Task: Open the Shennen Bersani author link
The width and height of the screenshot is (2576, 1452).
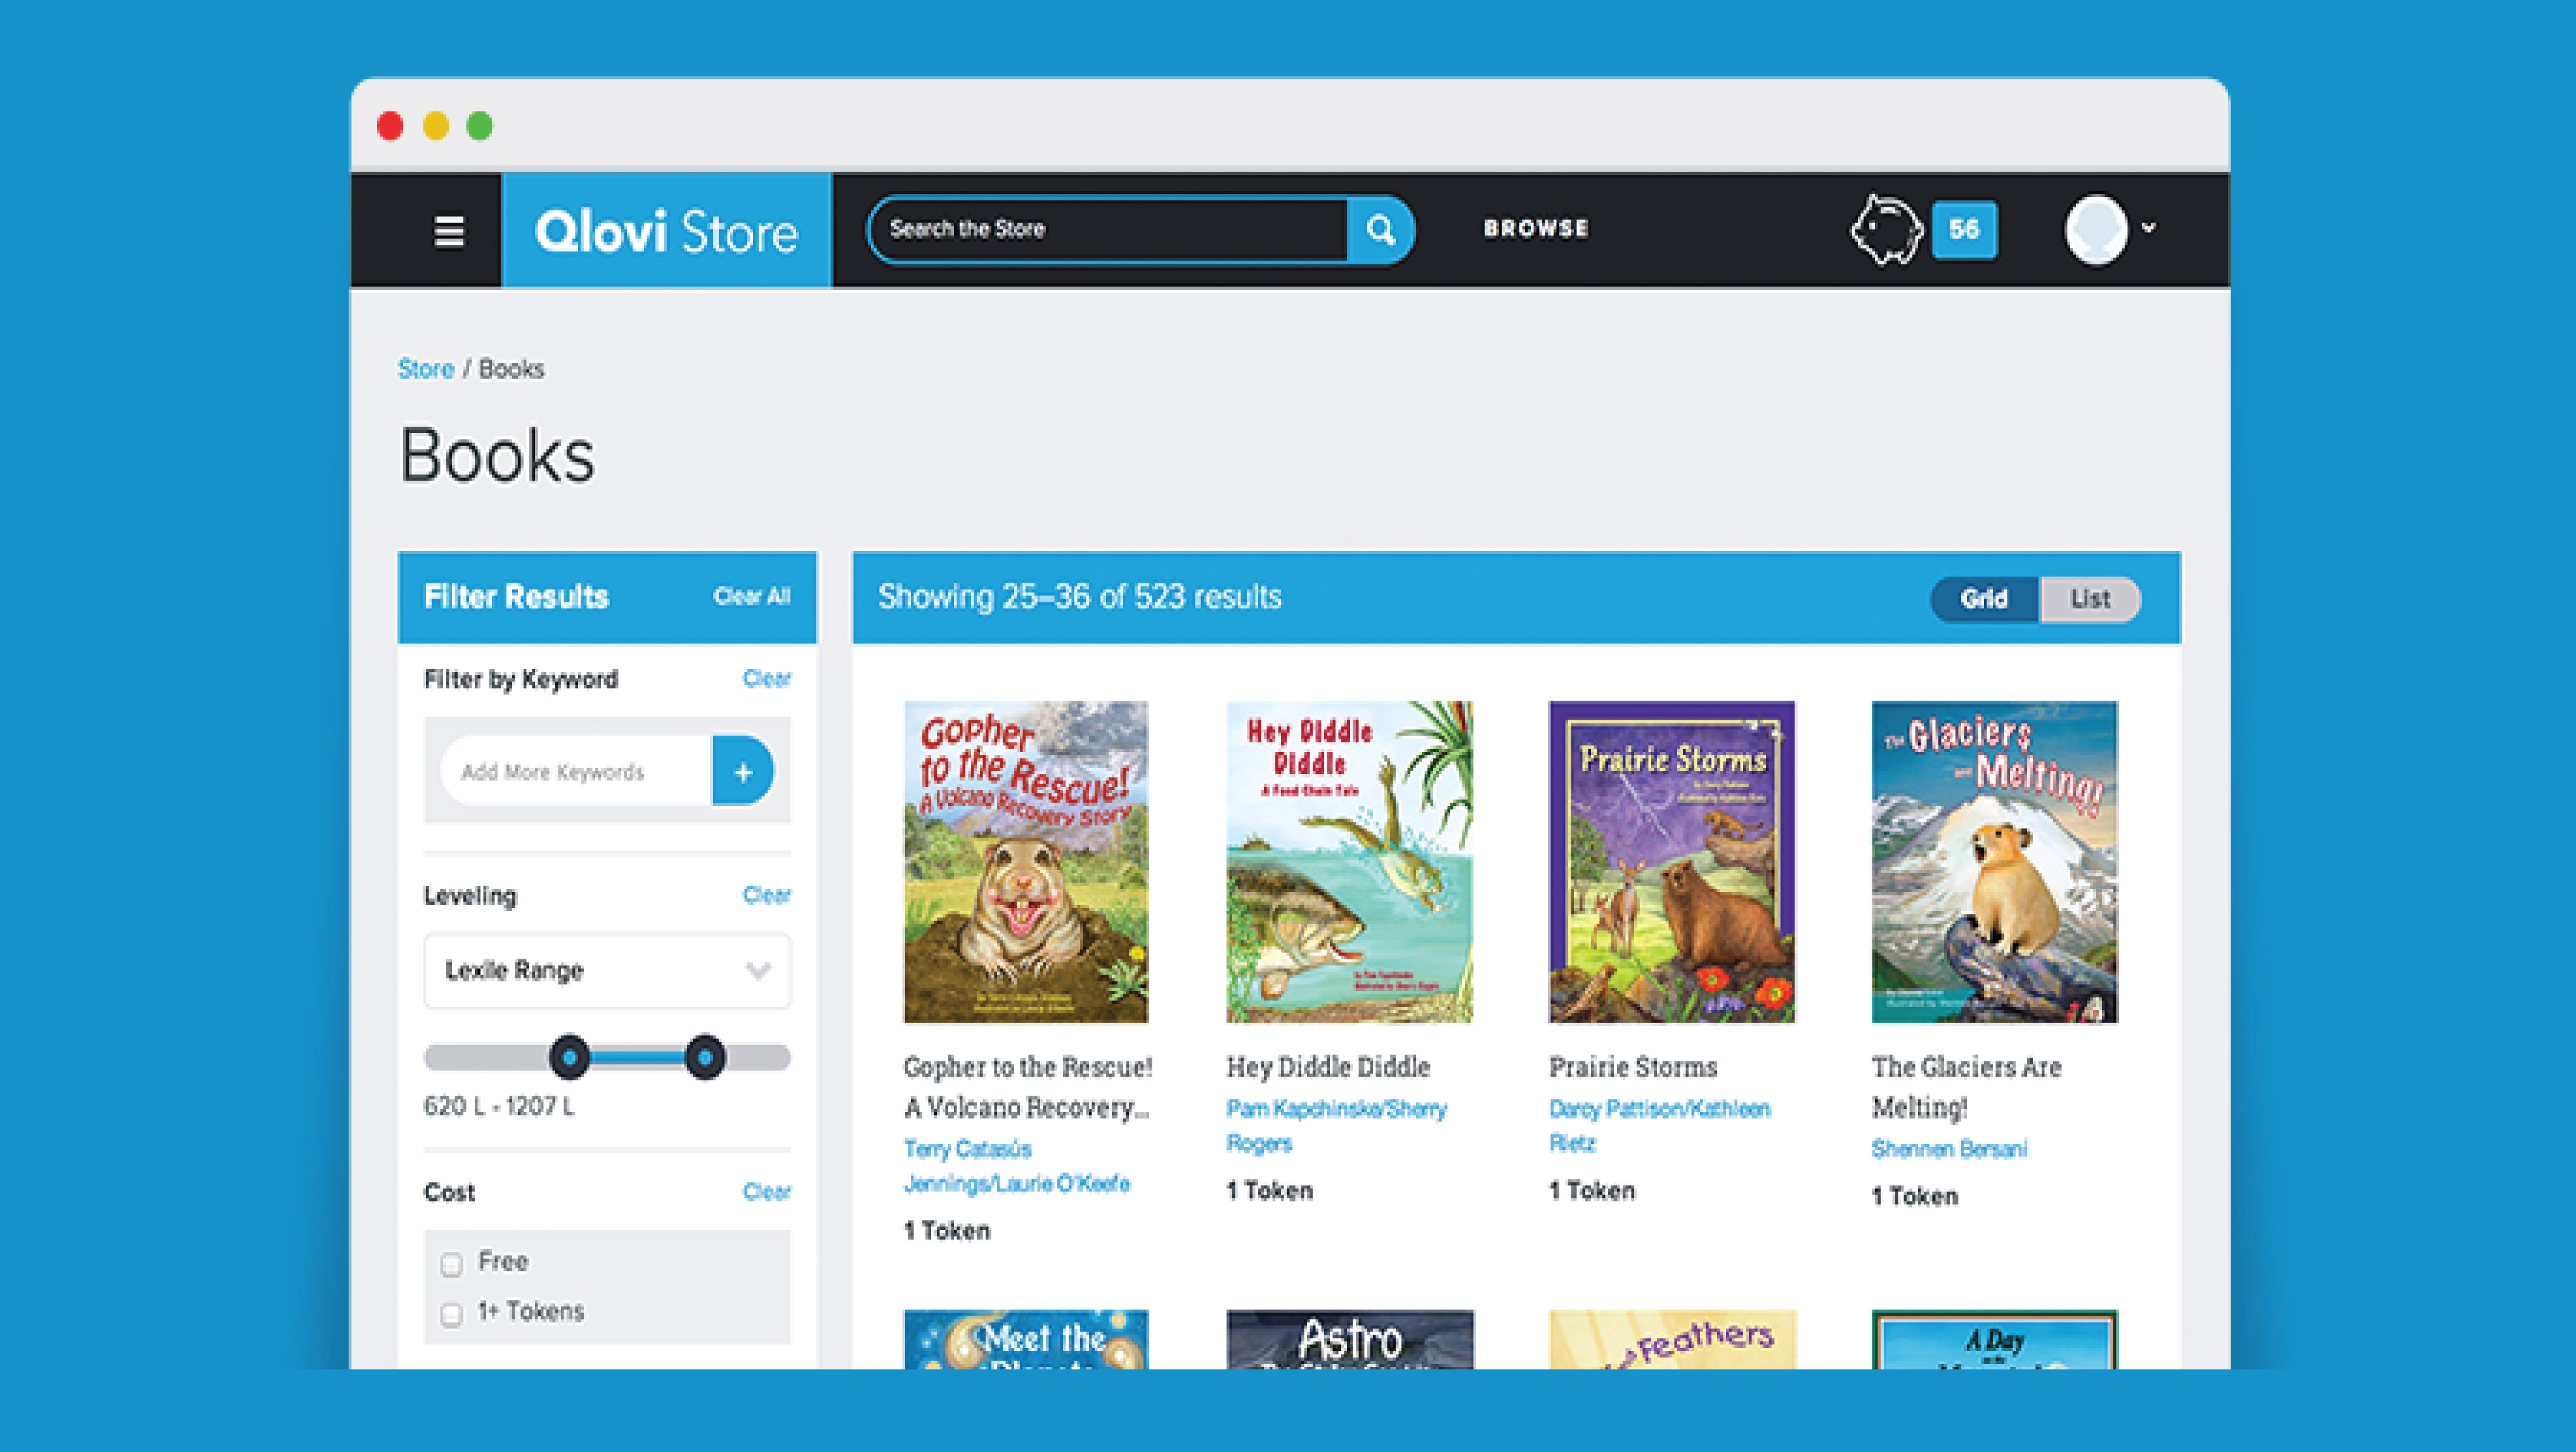Action: pyautogui.click(x=1949, y=1149)
